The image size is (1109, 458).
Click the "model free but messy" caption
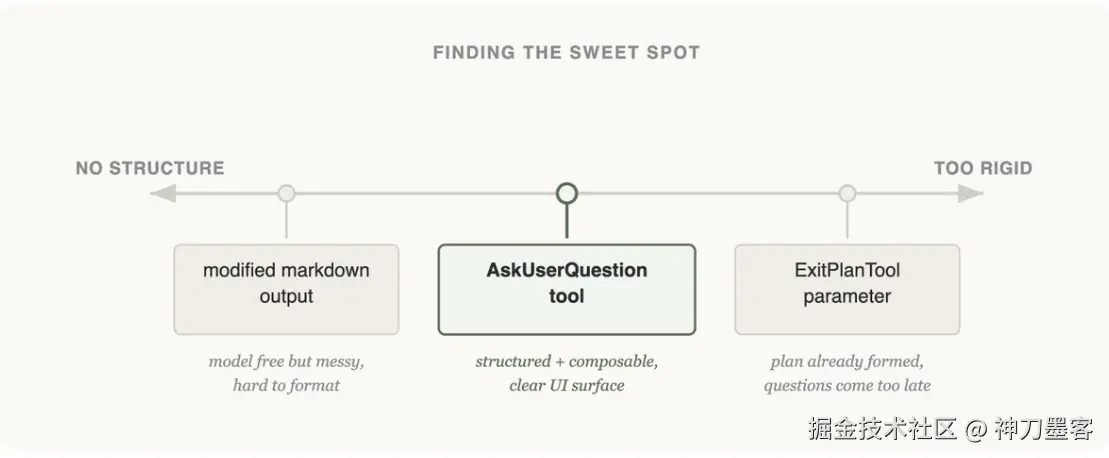tap(287, 361)
